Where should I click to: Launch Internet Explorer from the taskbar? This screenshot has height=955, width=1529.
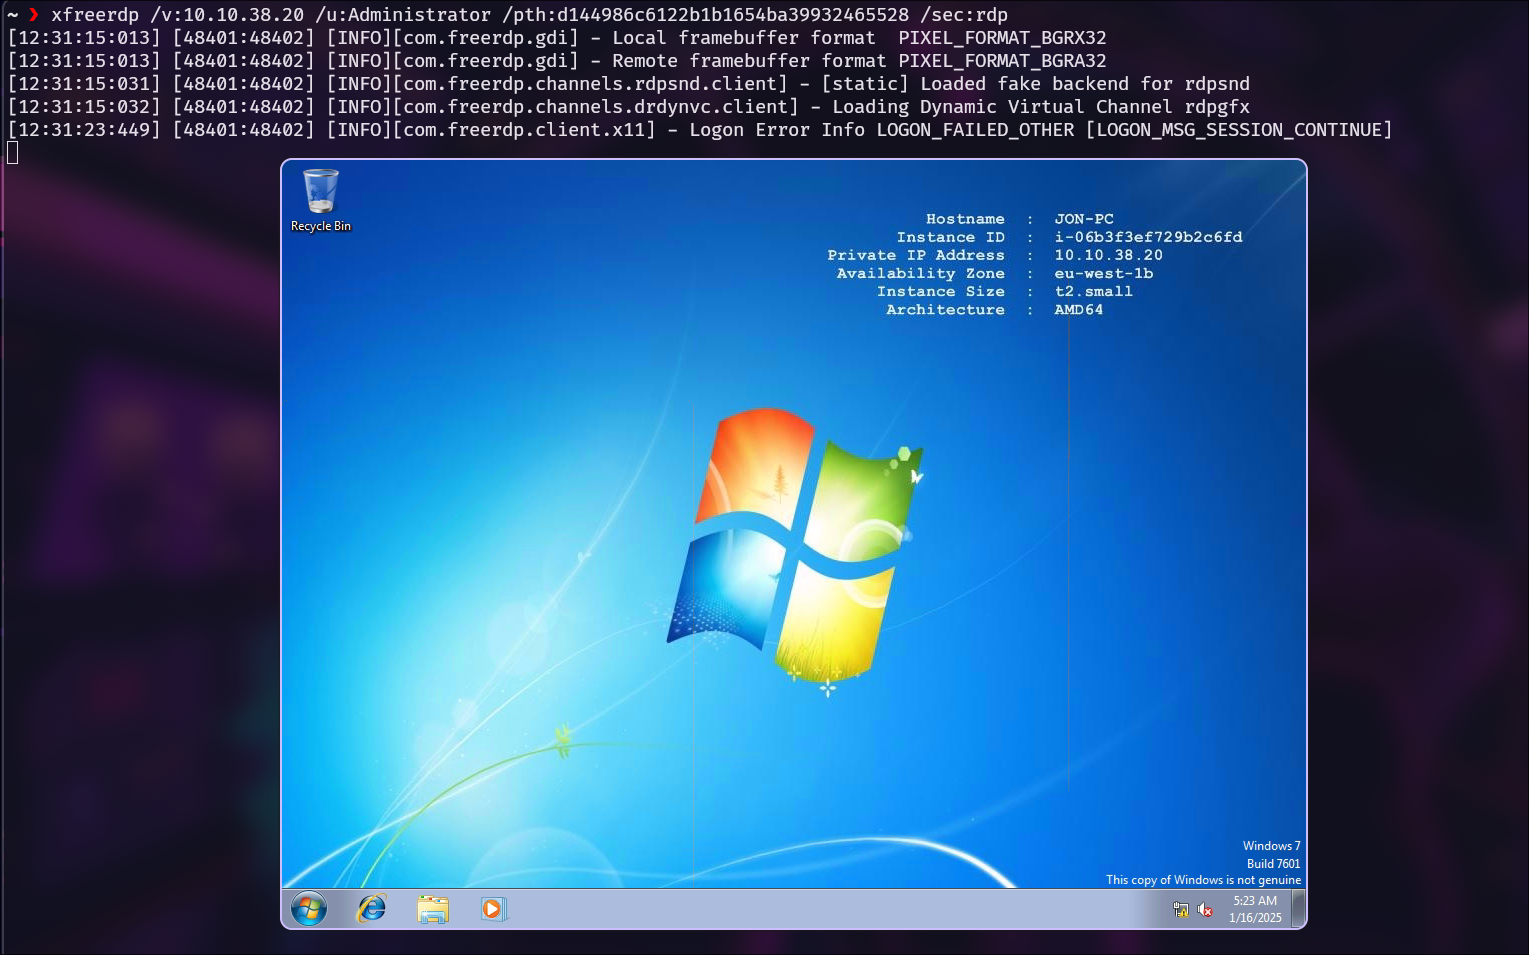coord(371,909)
